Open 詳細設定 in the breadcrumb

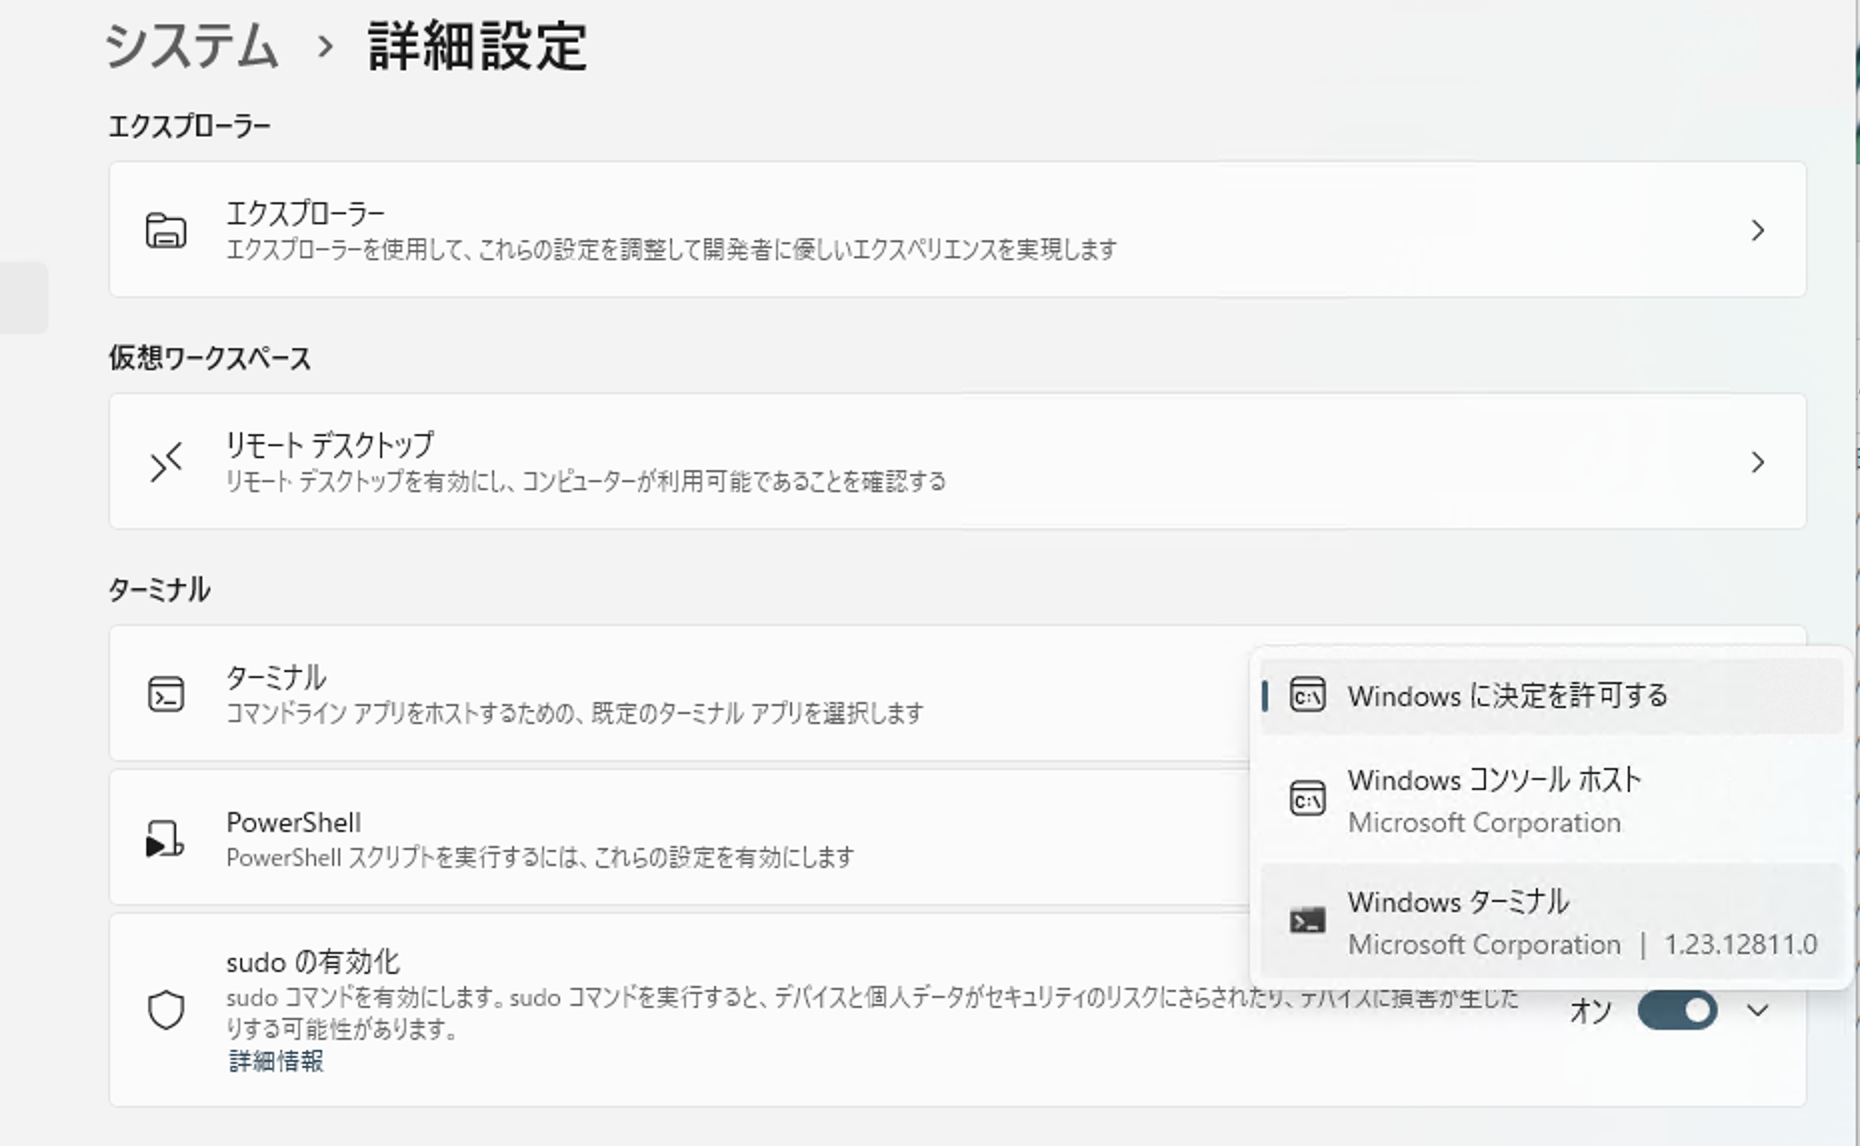point(478,45)
